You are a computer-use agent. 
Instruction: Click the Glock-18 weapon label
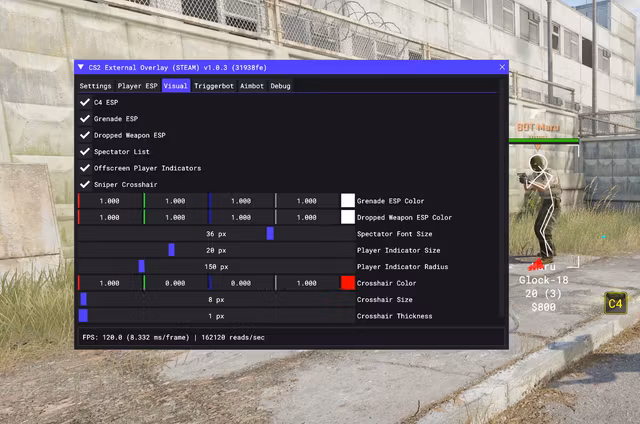(x=543, y=280)
